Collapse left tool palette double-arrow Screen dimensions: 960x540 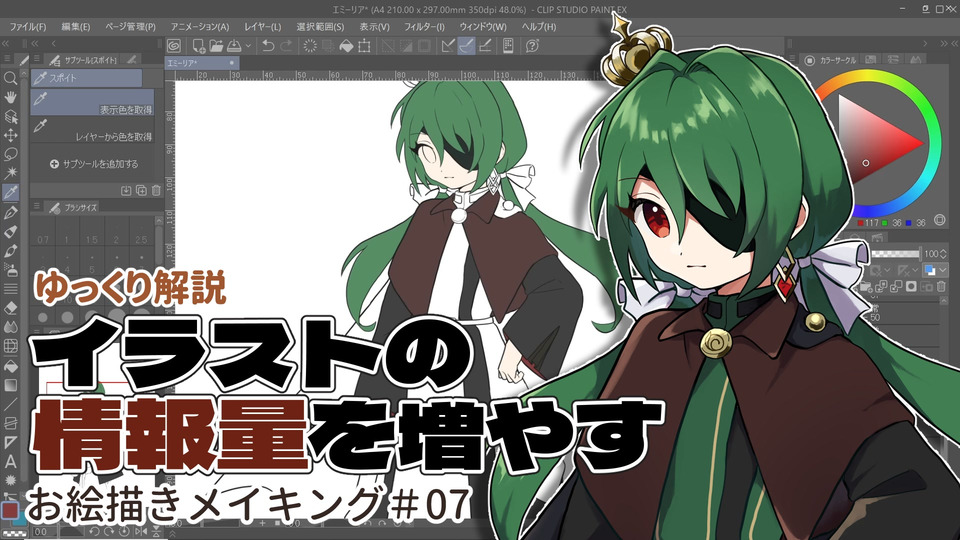point(6,43)
